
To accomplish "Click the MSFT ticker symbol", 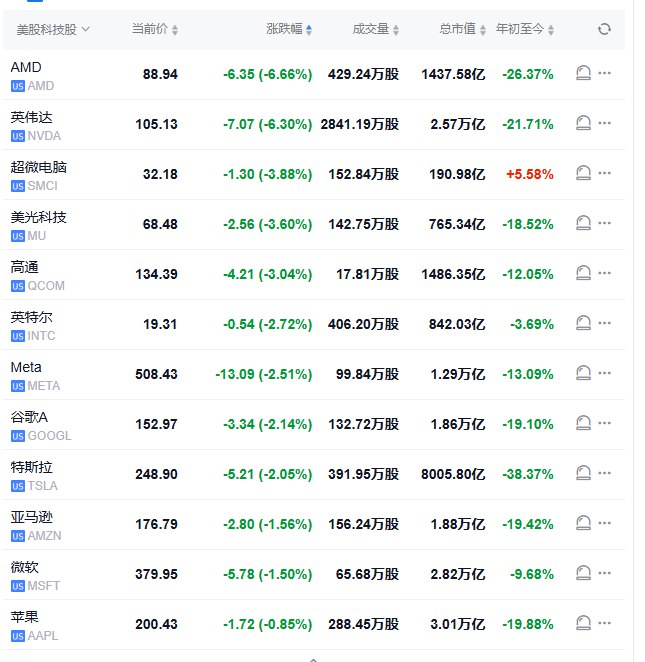I will pyautogui.click(x=44, y=586).
